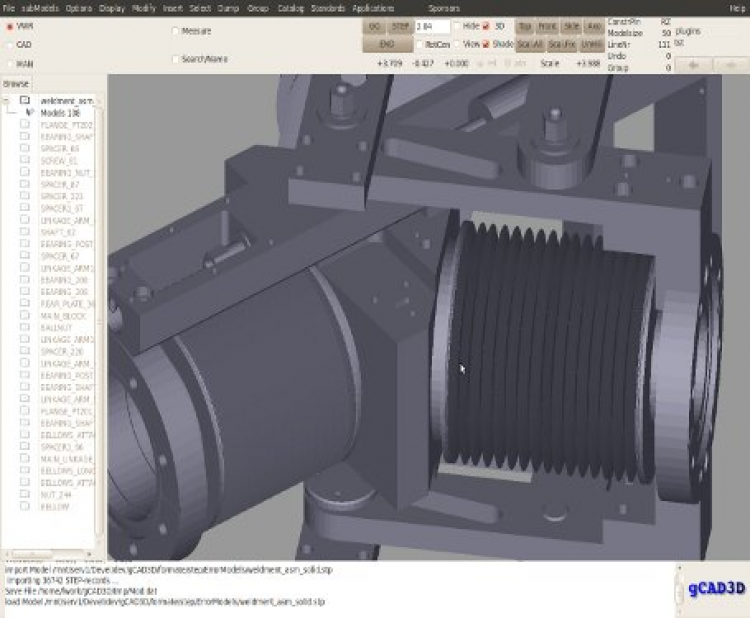
Task: Click the icon beside FLANGE_PT202 item
Action: [x=25, y=125]
